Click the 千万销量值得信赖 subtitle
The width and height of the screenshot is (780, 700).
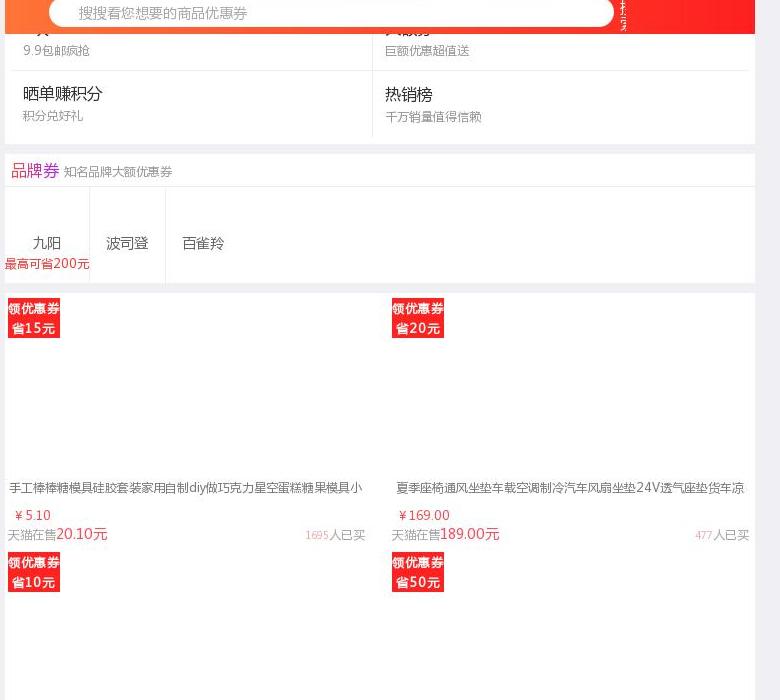click(433, 117)
